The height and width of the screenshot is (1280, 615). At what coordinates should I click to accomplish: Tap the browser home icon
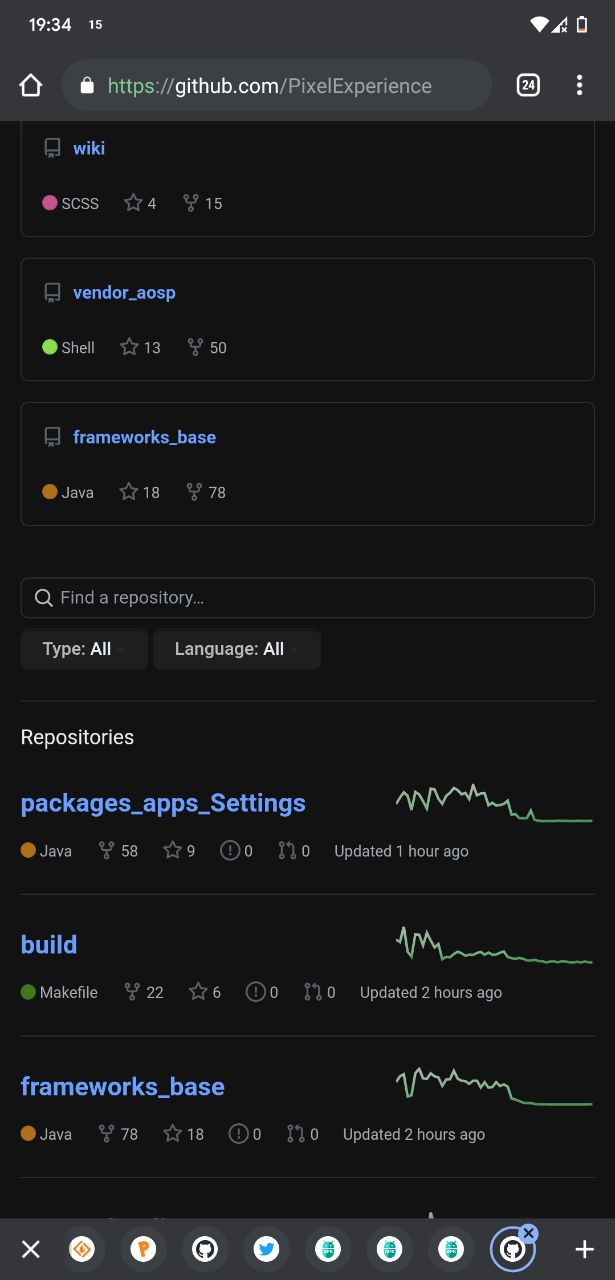pos(31,85)
